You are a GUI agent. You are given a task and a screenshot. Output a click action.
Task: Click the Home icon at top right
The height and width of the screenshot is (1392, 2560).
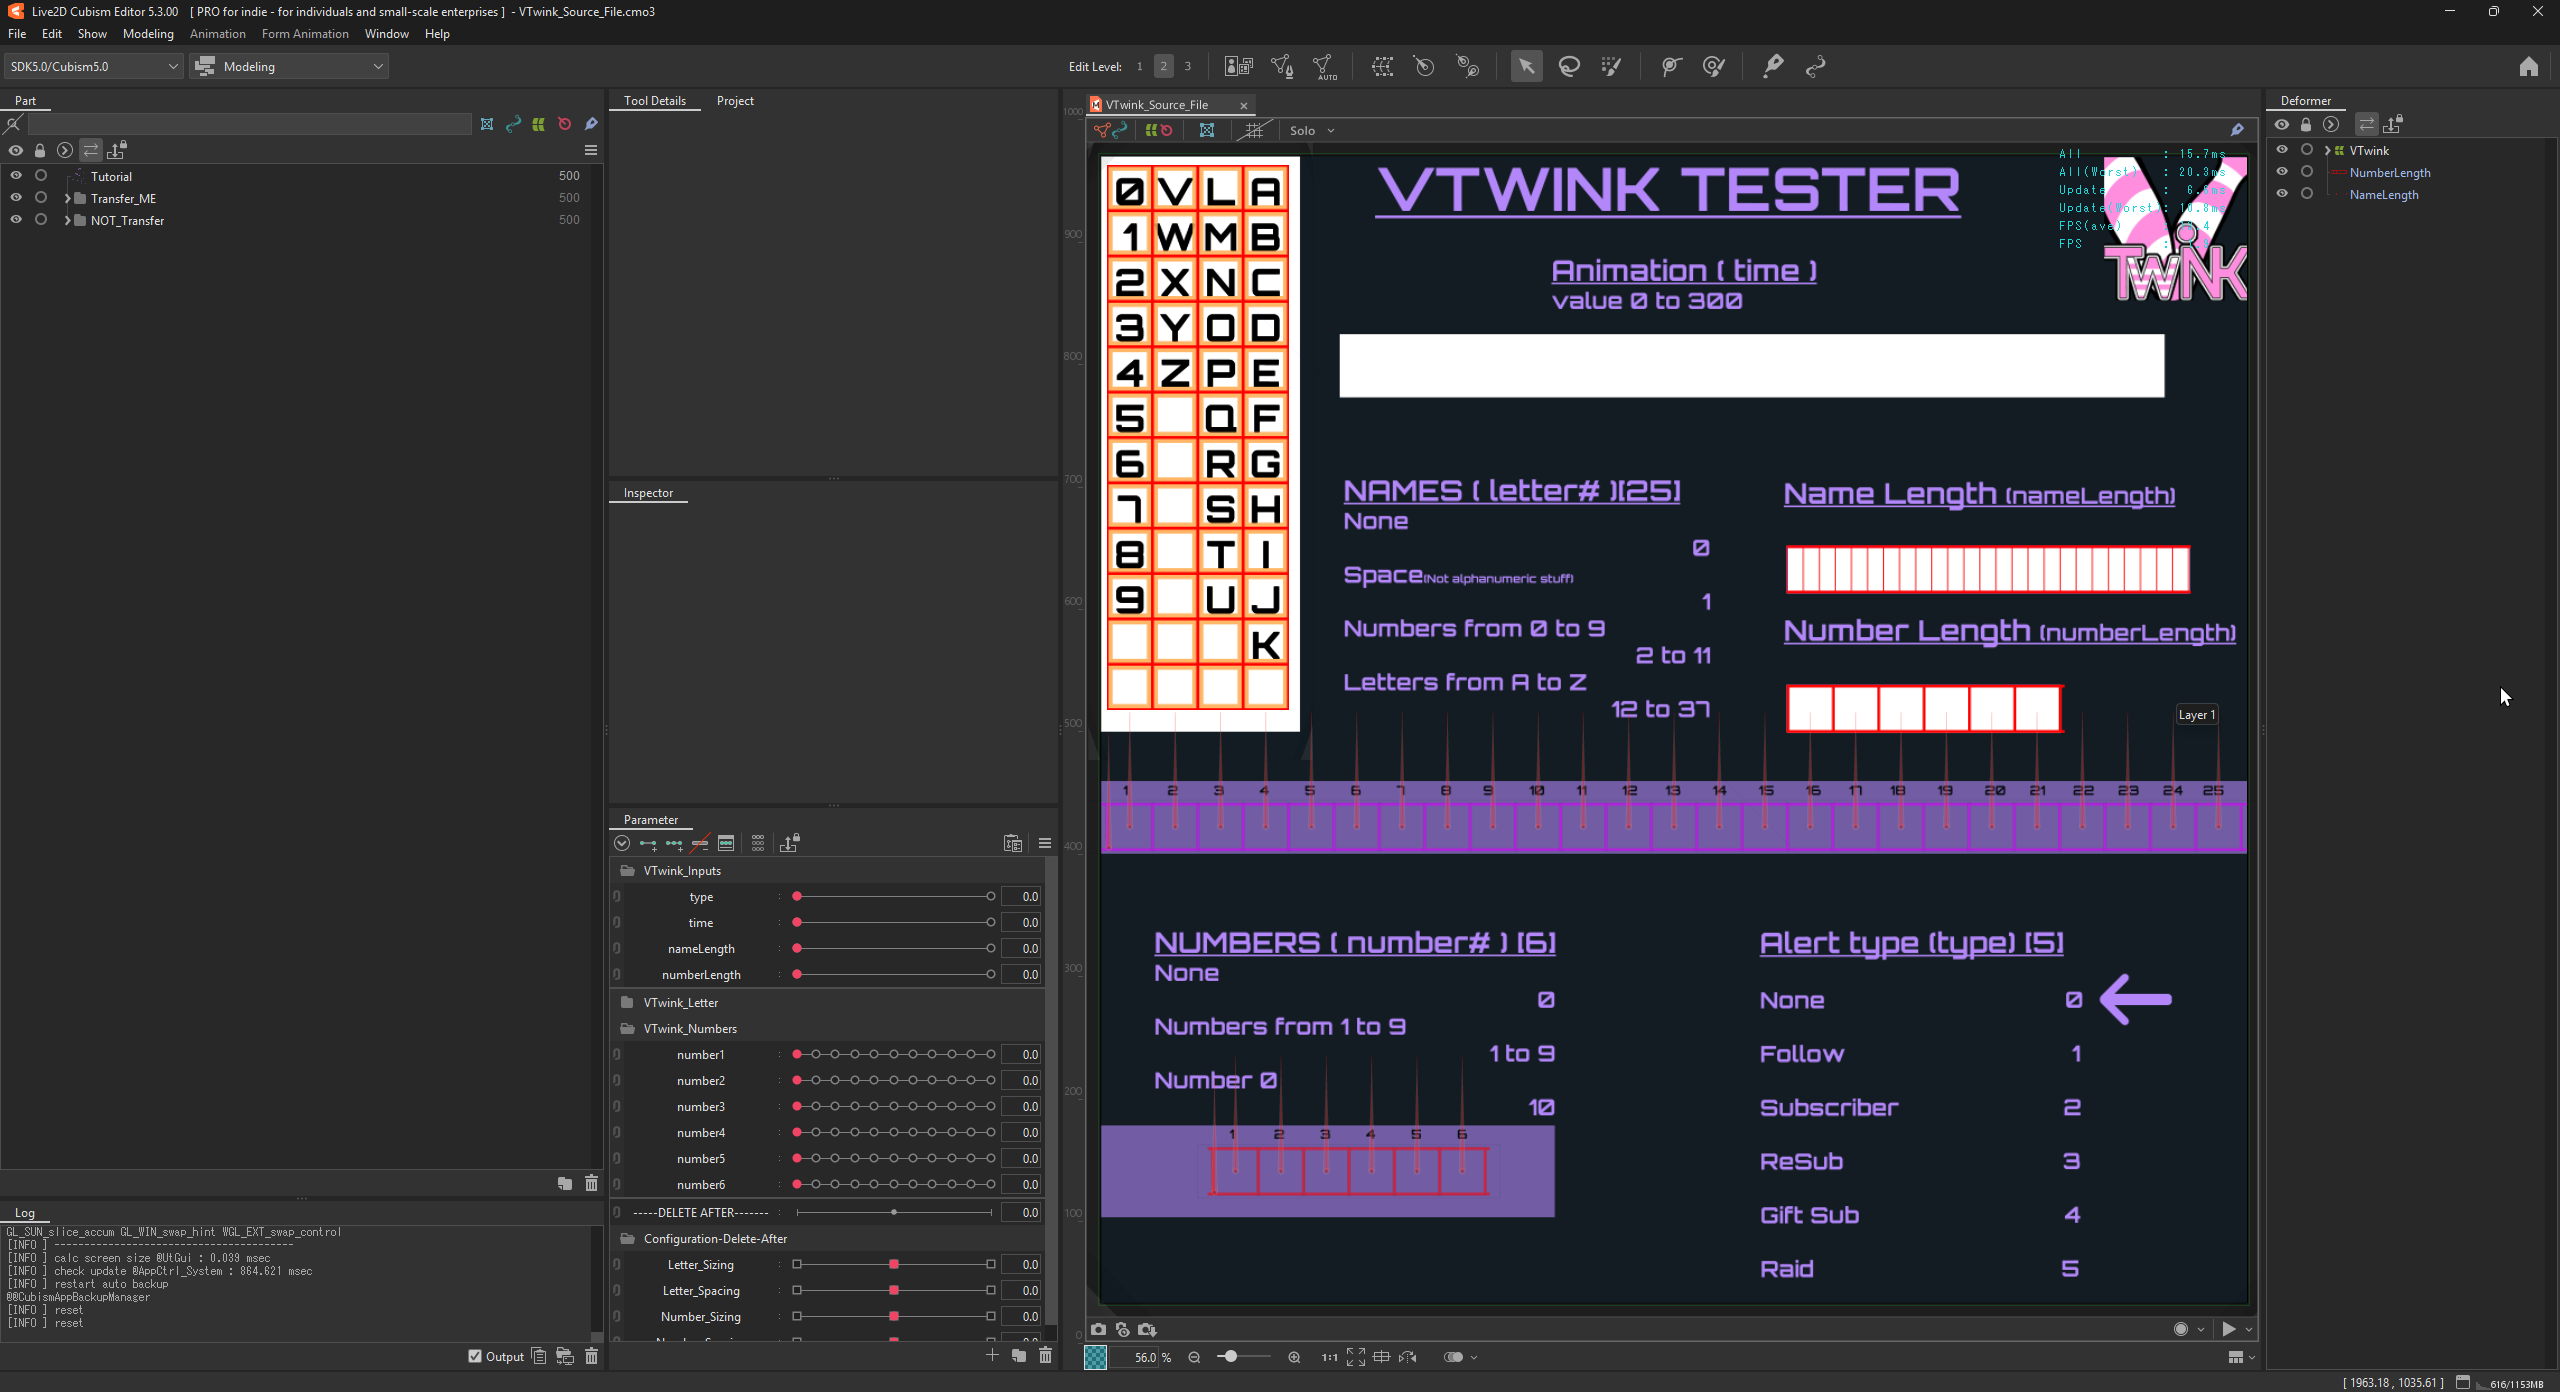tap(2528, 66)
